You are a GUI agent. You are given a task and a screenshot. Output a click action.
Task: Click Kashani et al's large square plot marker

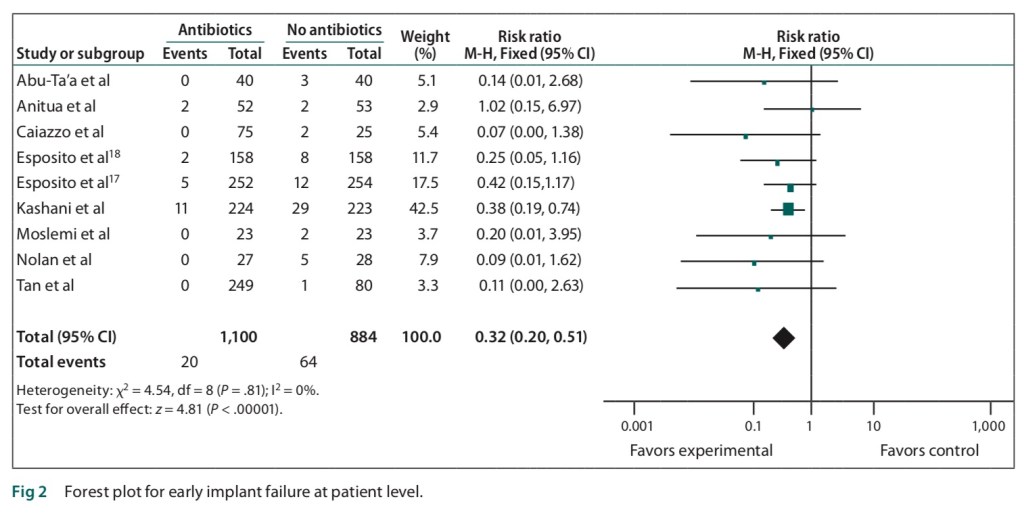[788, 209]
